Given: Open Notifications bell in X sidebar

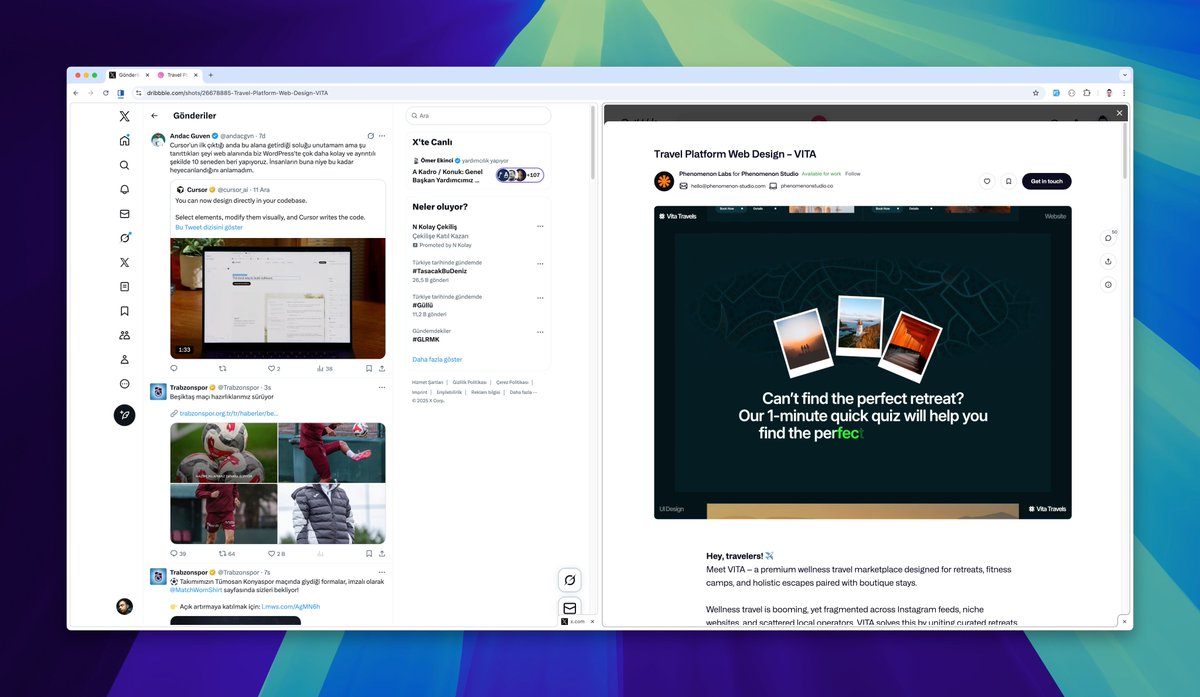Looking at the screenshot, I should pos(124,189).
